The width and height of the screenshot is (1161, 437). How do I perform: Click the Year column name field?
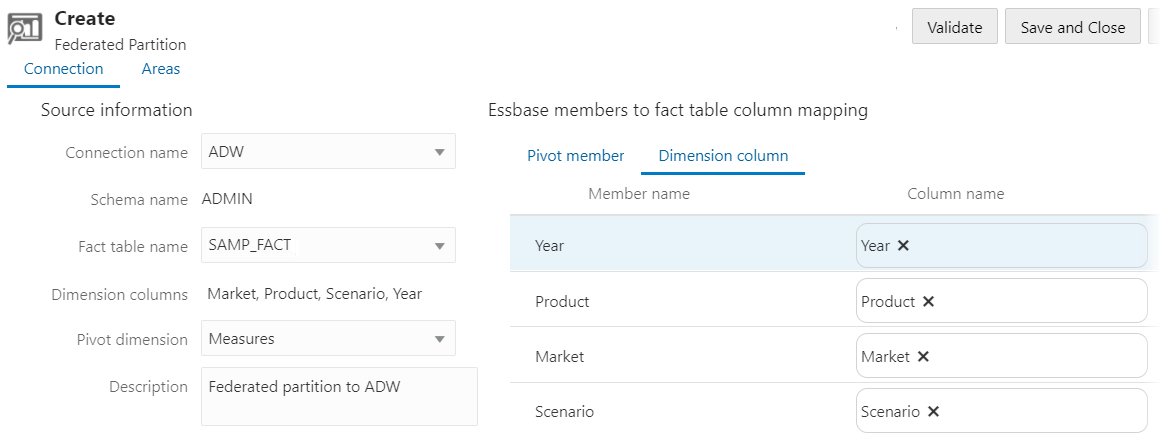[1001, 246]
